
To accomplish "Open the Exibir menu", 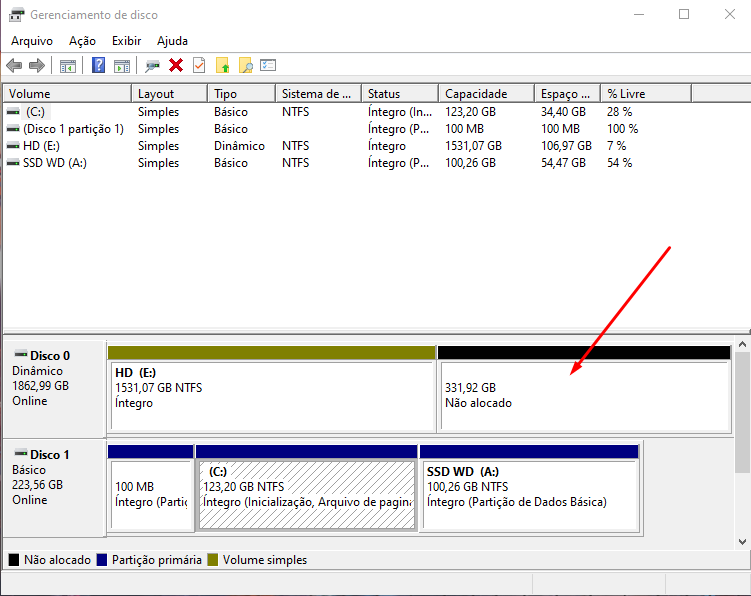I will (x=126, y=41).
